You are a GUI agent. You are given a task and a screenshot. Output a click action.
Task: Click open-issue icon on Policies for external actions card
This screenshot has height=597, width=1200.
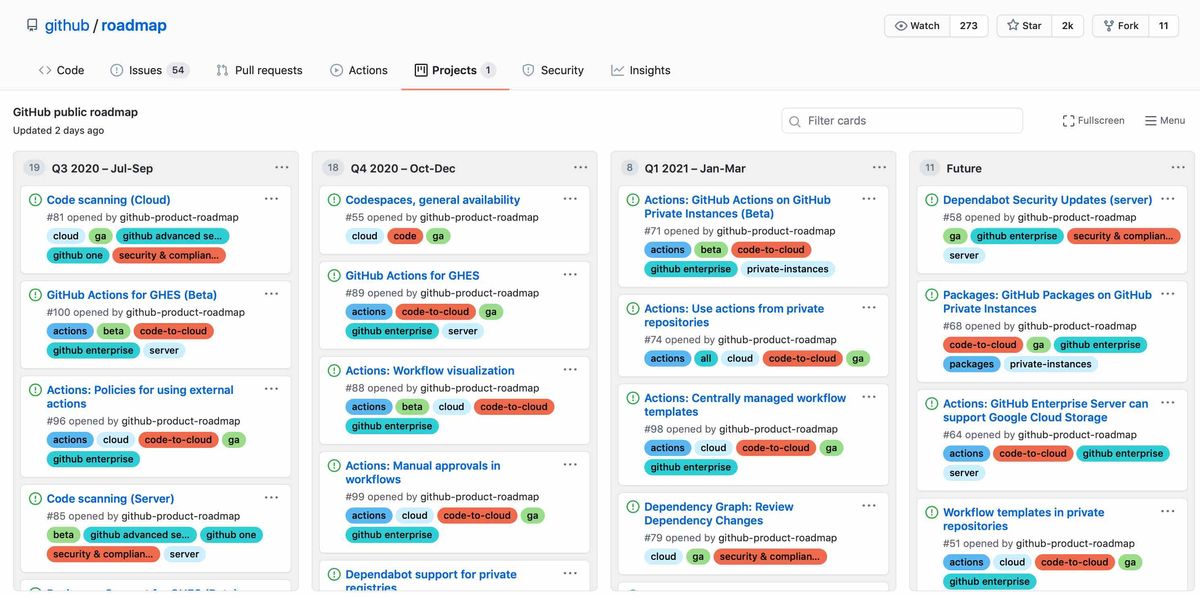click(x=35, y=390)
